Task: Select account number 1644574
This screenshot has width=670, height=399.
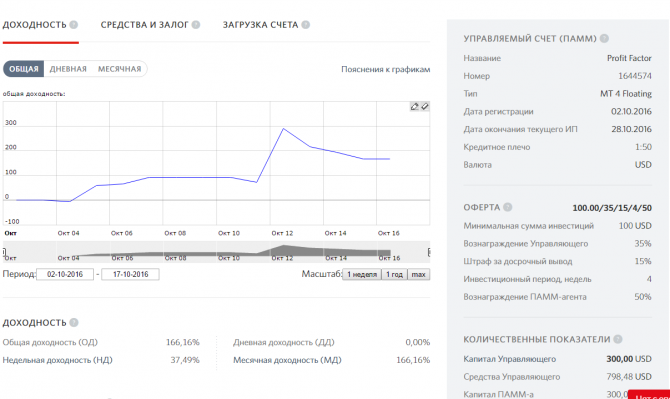Action: (635, 76)
